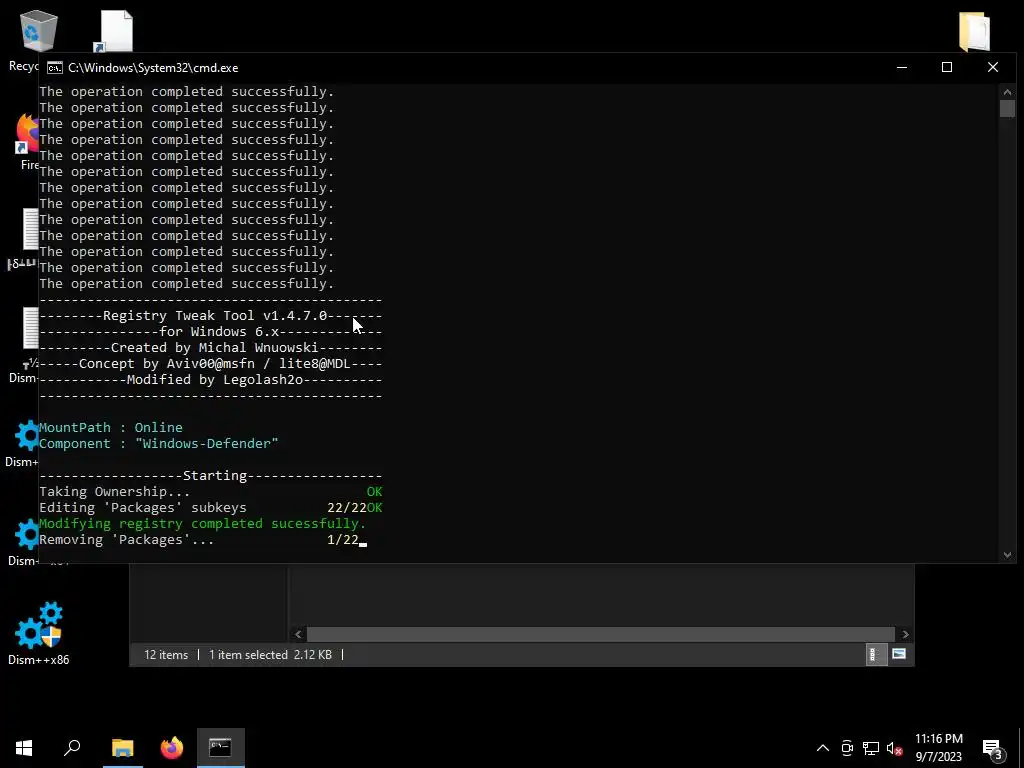
Task: Select the blank file shortcut on desktop
Action: coord(116,31)
